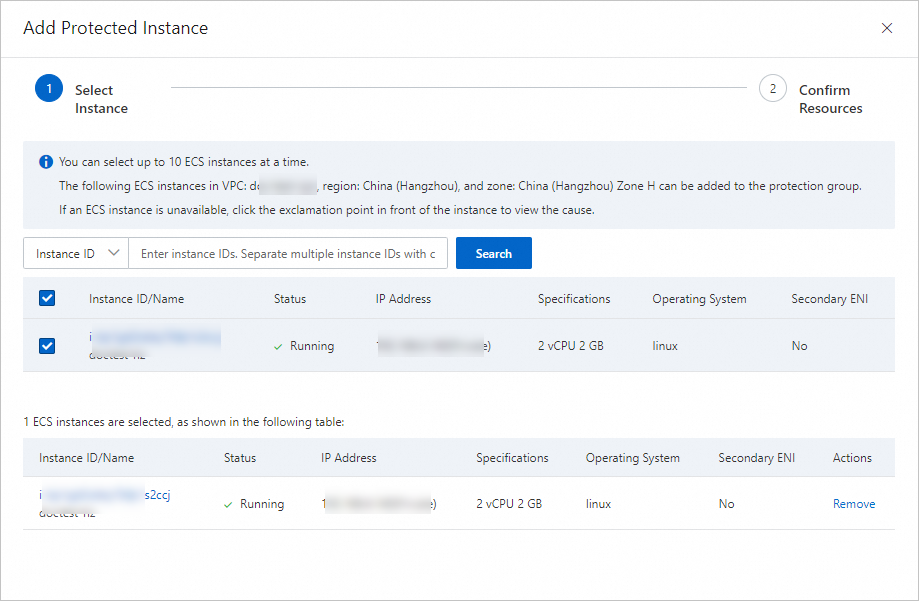Click Actions header in selected table
Image resolution: width=919 pixels, height=601 pixels.
point(852,458)
